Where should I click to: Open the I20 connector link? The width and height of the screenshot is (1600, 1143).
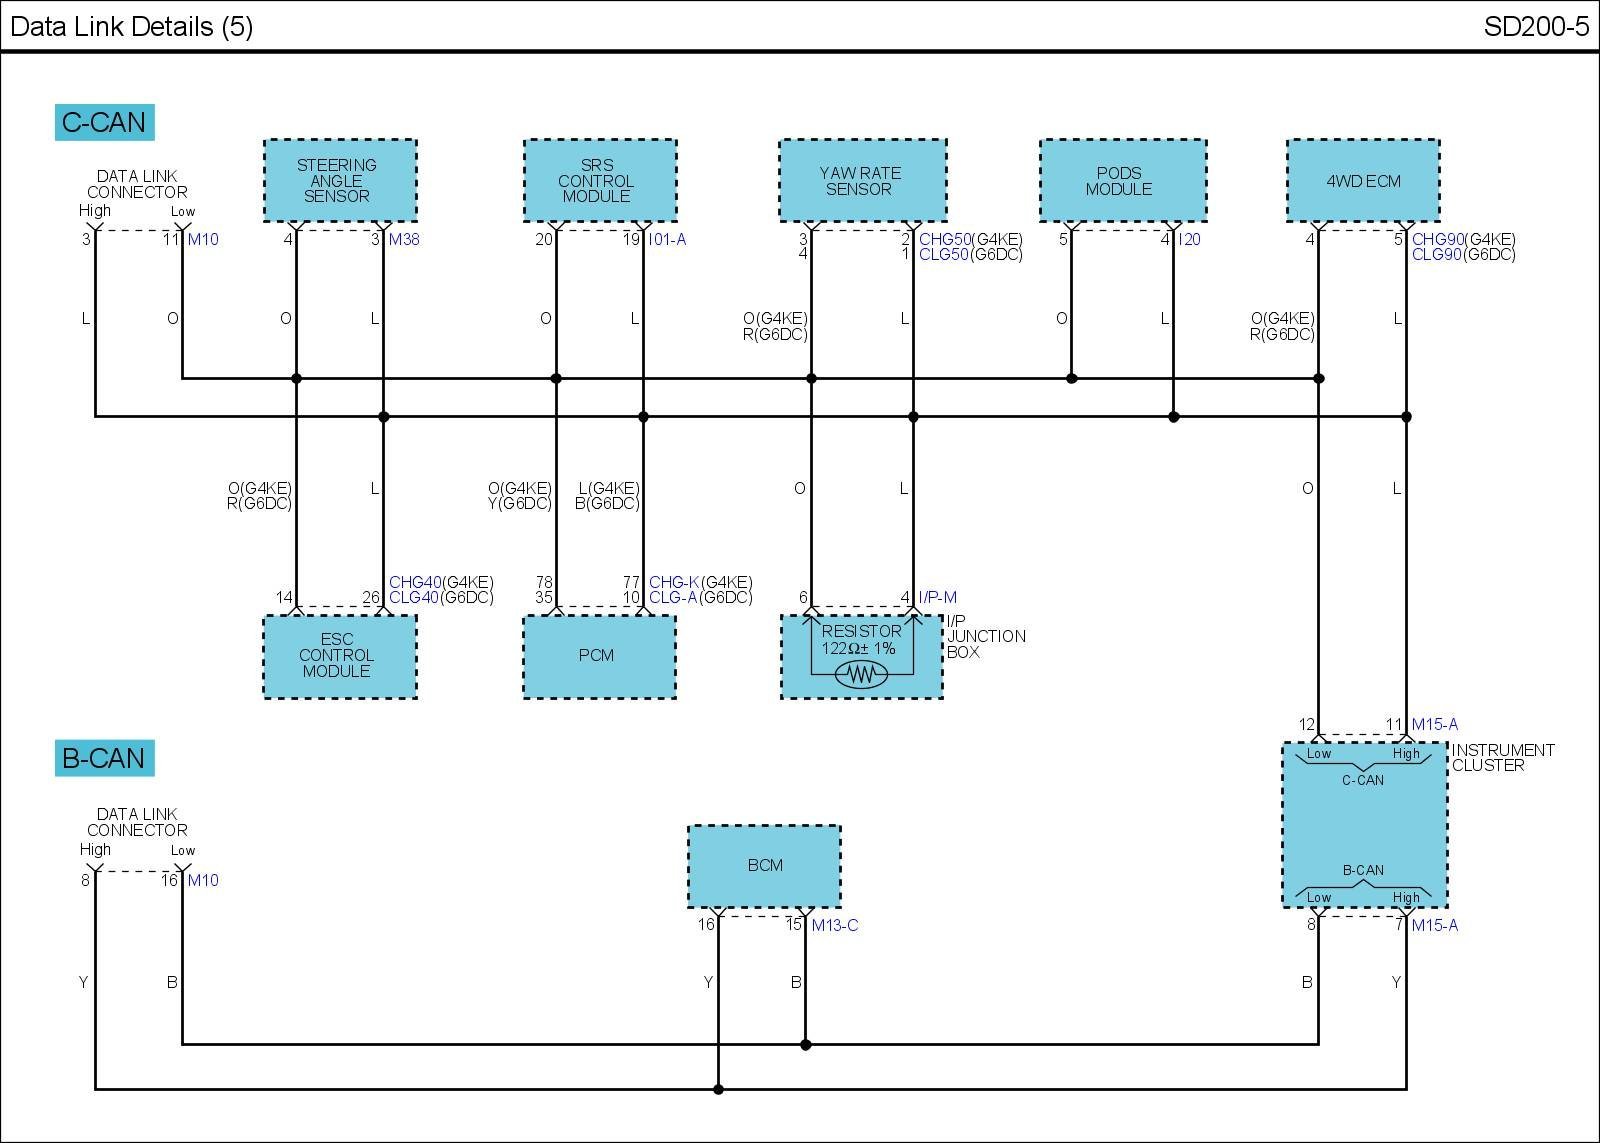(1189, 239)
